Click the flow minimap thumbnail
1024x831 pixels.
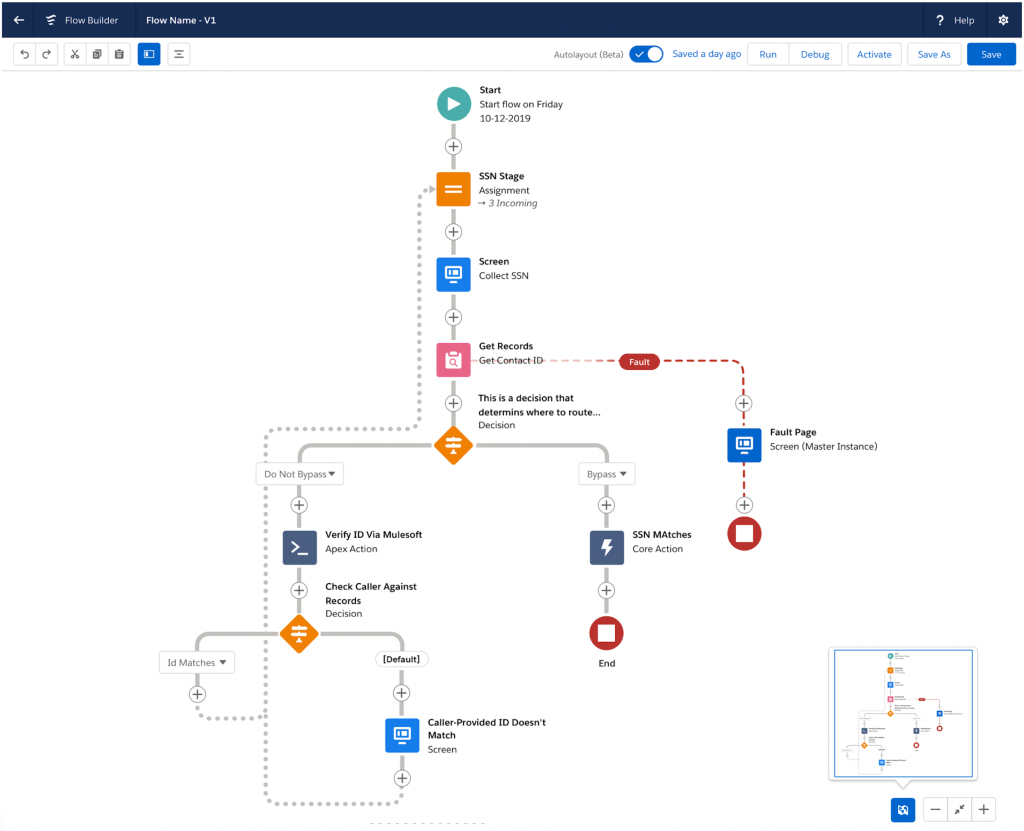click(x=902, y=712)
